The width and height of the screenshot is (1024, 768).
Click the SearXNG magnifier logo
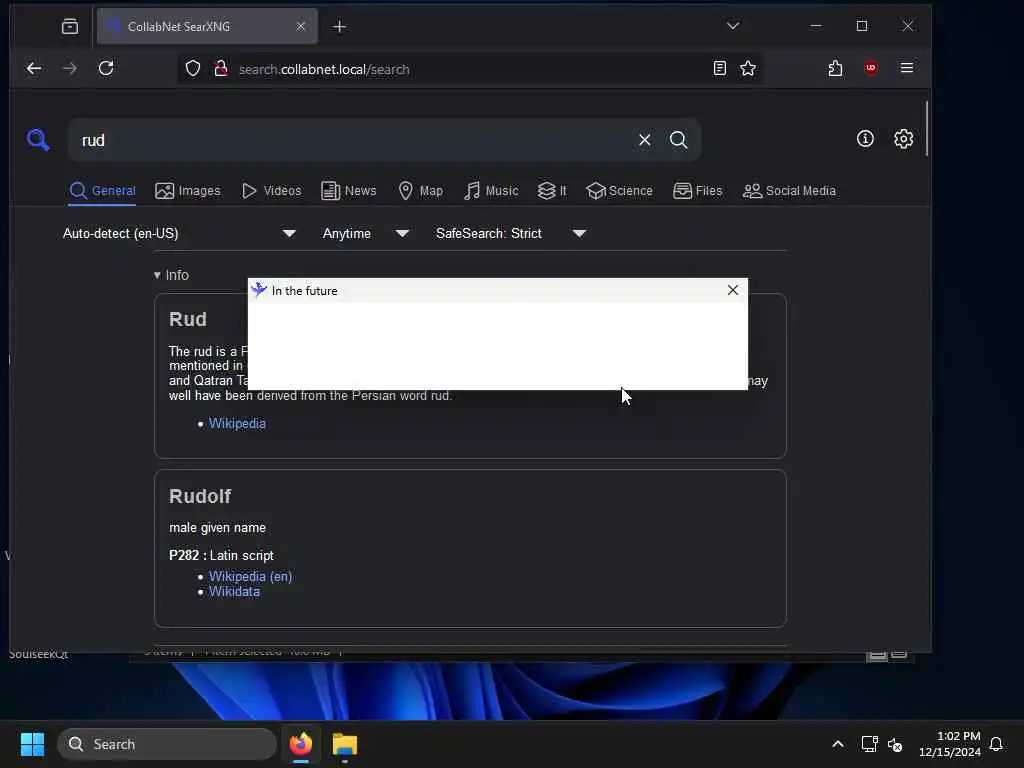point(38,140)
